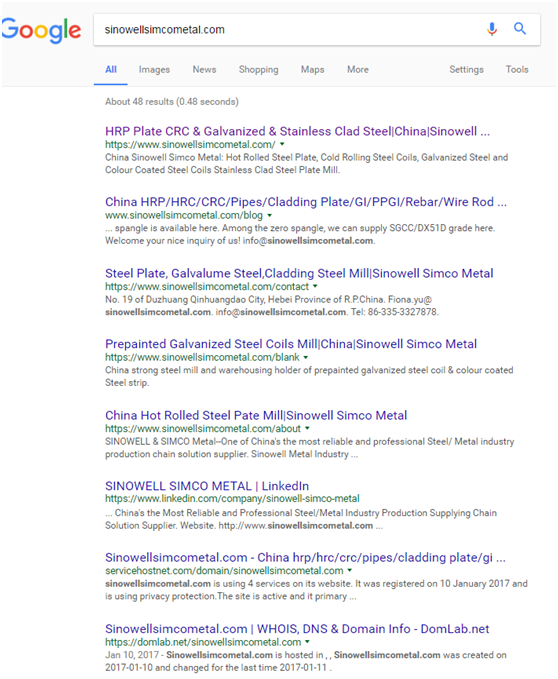Click the microphone voice search icon
This screenshot has width=558, height=679.
(x=492, y=29)
